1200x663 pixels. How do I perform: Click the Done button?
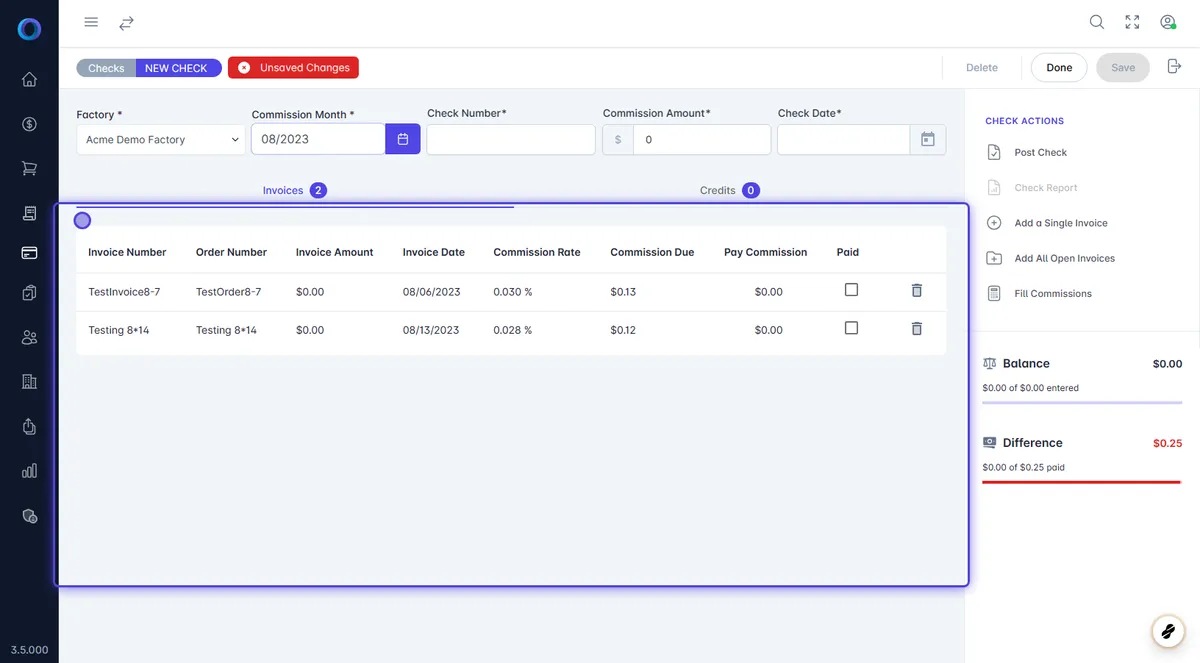[1059, 68]
